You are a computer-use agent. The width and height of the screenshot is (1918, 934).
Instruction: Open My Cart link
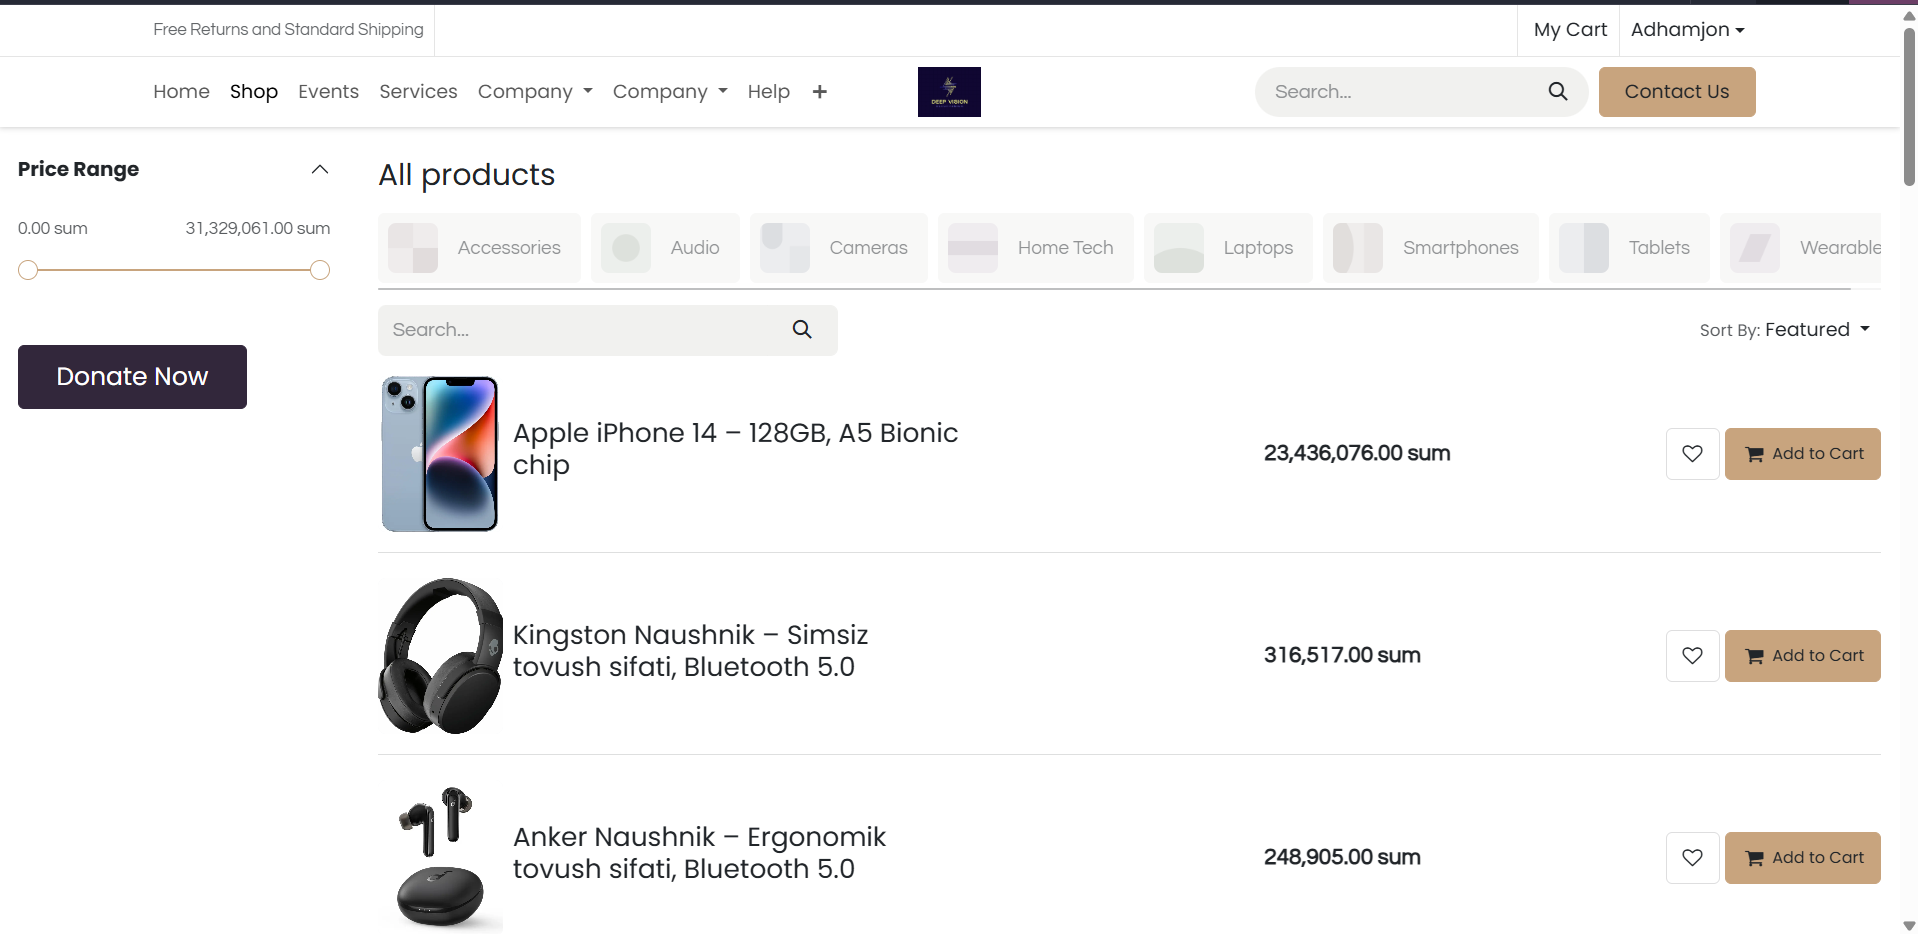(x=1569, y=30)
